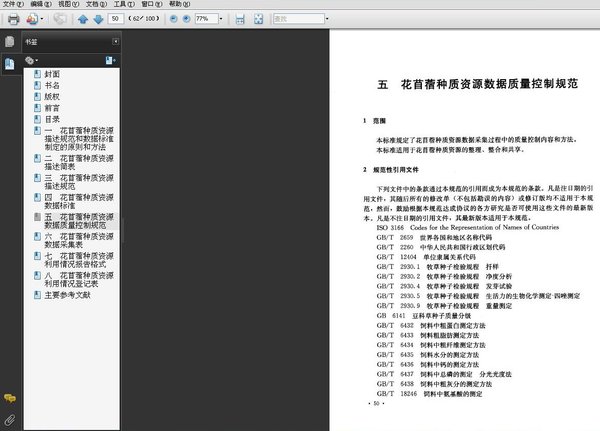Viewport: 600px width, 431px height.
Task: Click bookmark icon beside 书名
Action: coord(37,85)
